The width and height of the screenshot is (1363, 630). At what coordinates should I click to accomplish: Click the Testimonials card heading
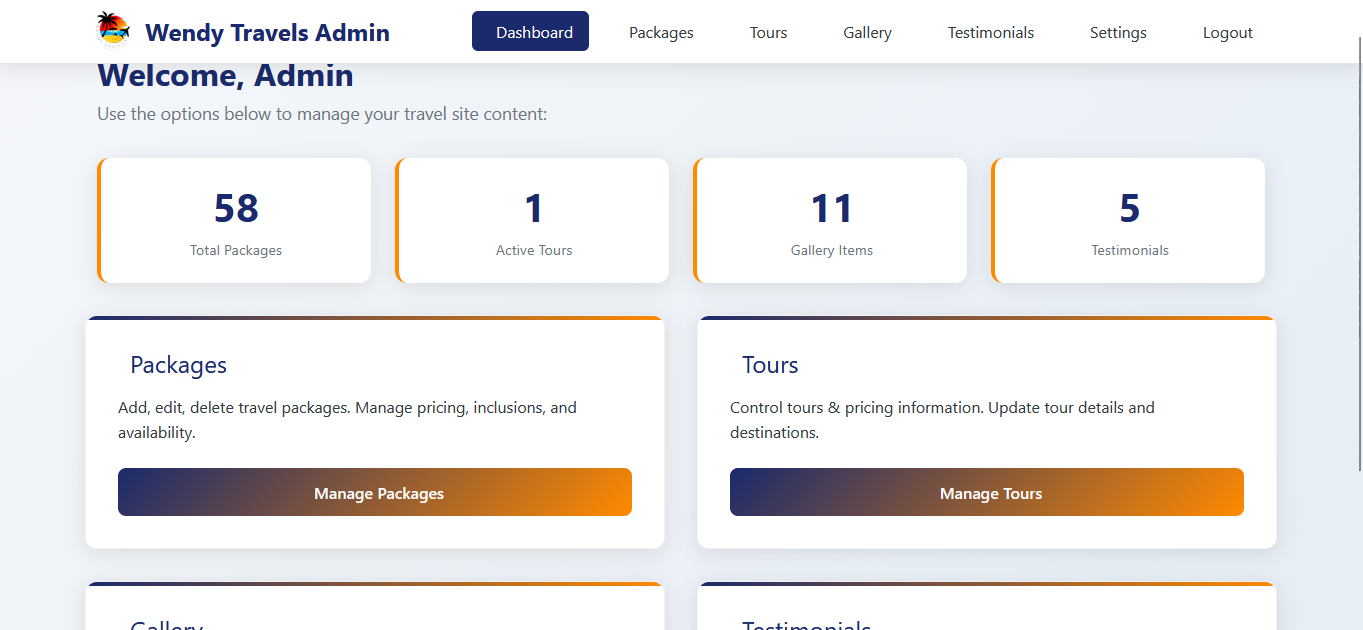(806, 624)
